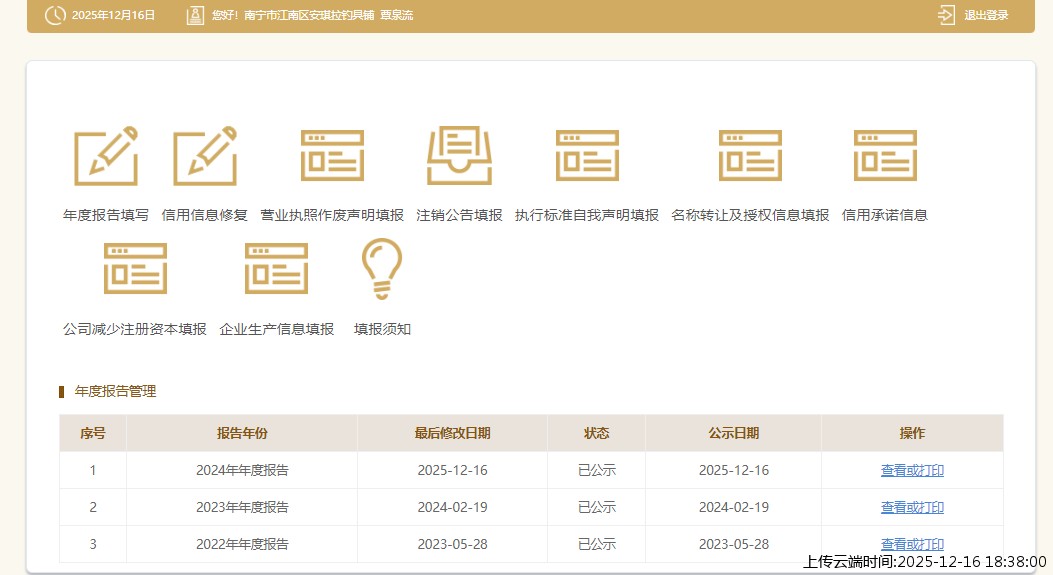
Task: View or print the 2024 annual report
Action: pyautogui.click(x=912, y=470)
